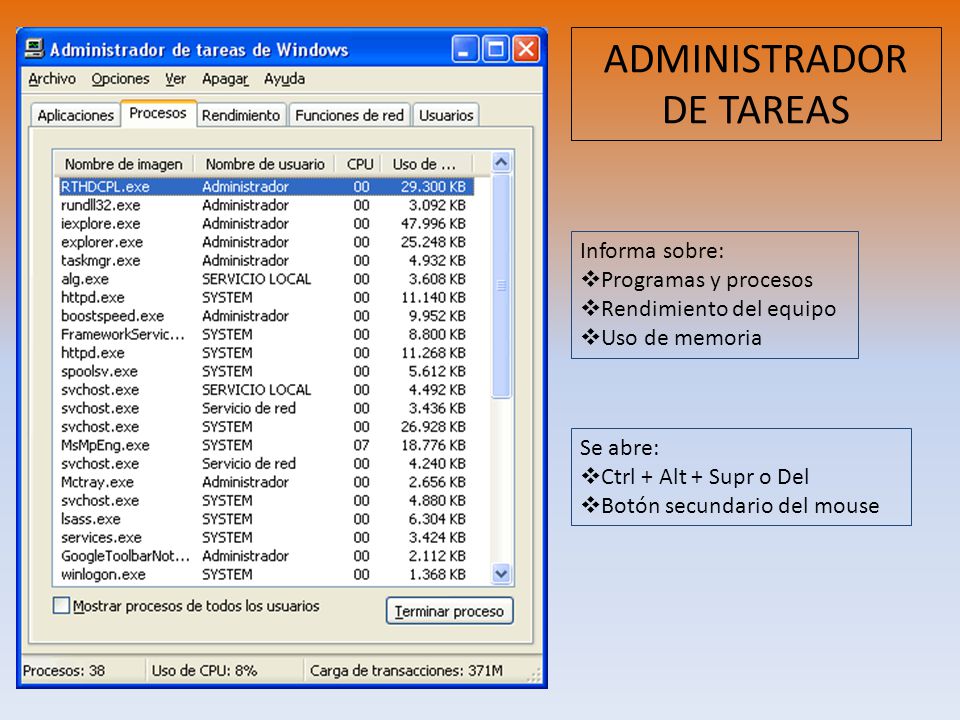Click the Informa sobre: heading

coord(652,250)
